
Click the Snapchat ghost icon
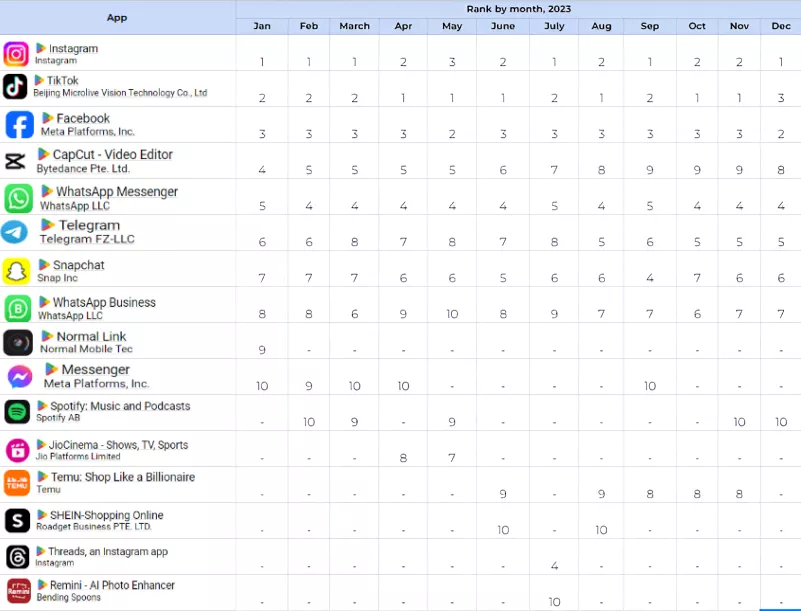coord(16,271)
